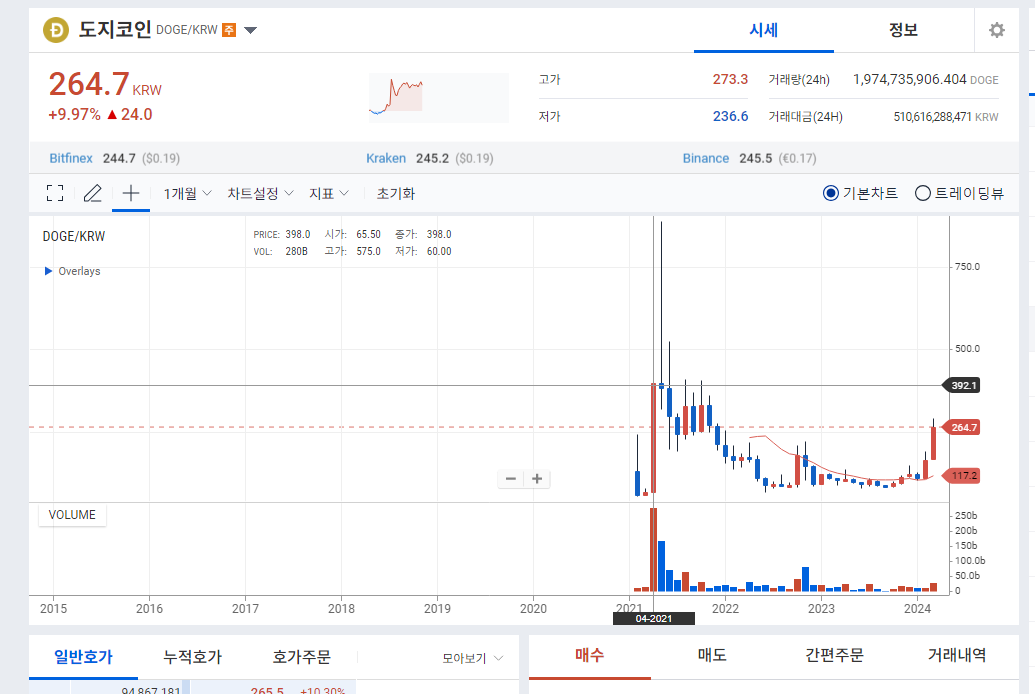Click the 117.2 moving average tag
The width and height of the screenshot is (1035, 694).
pyautogui.click(x=963, y=475)
